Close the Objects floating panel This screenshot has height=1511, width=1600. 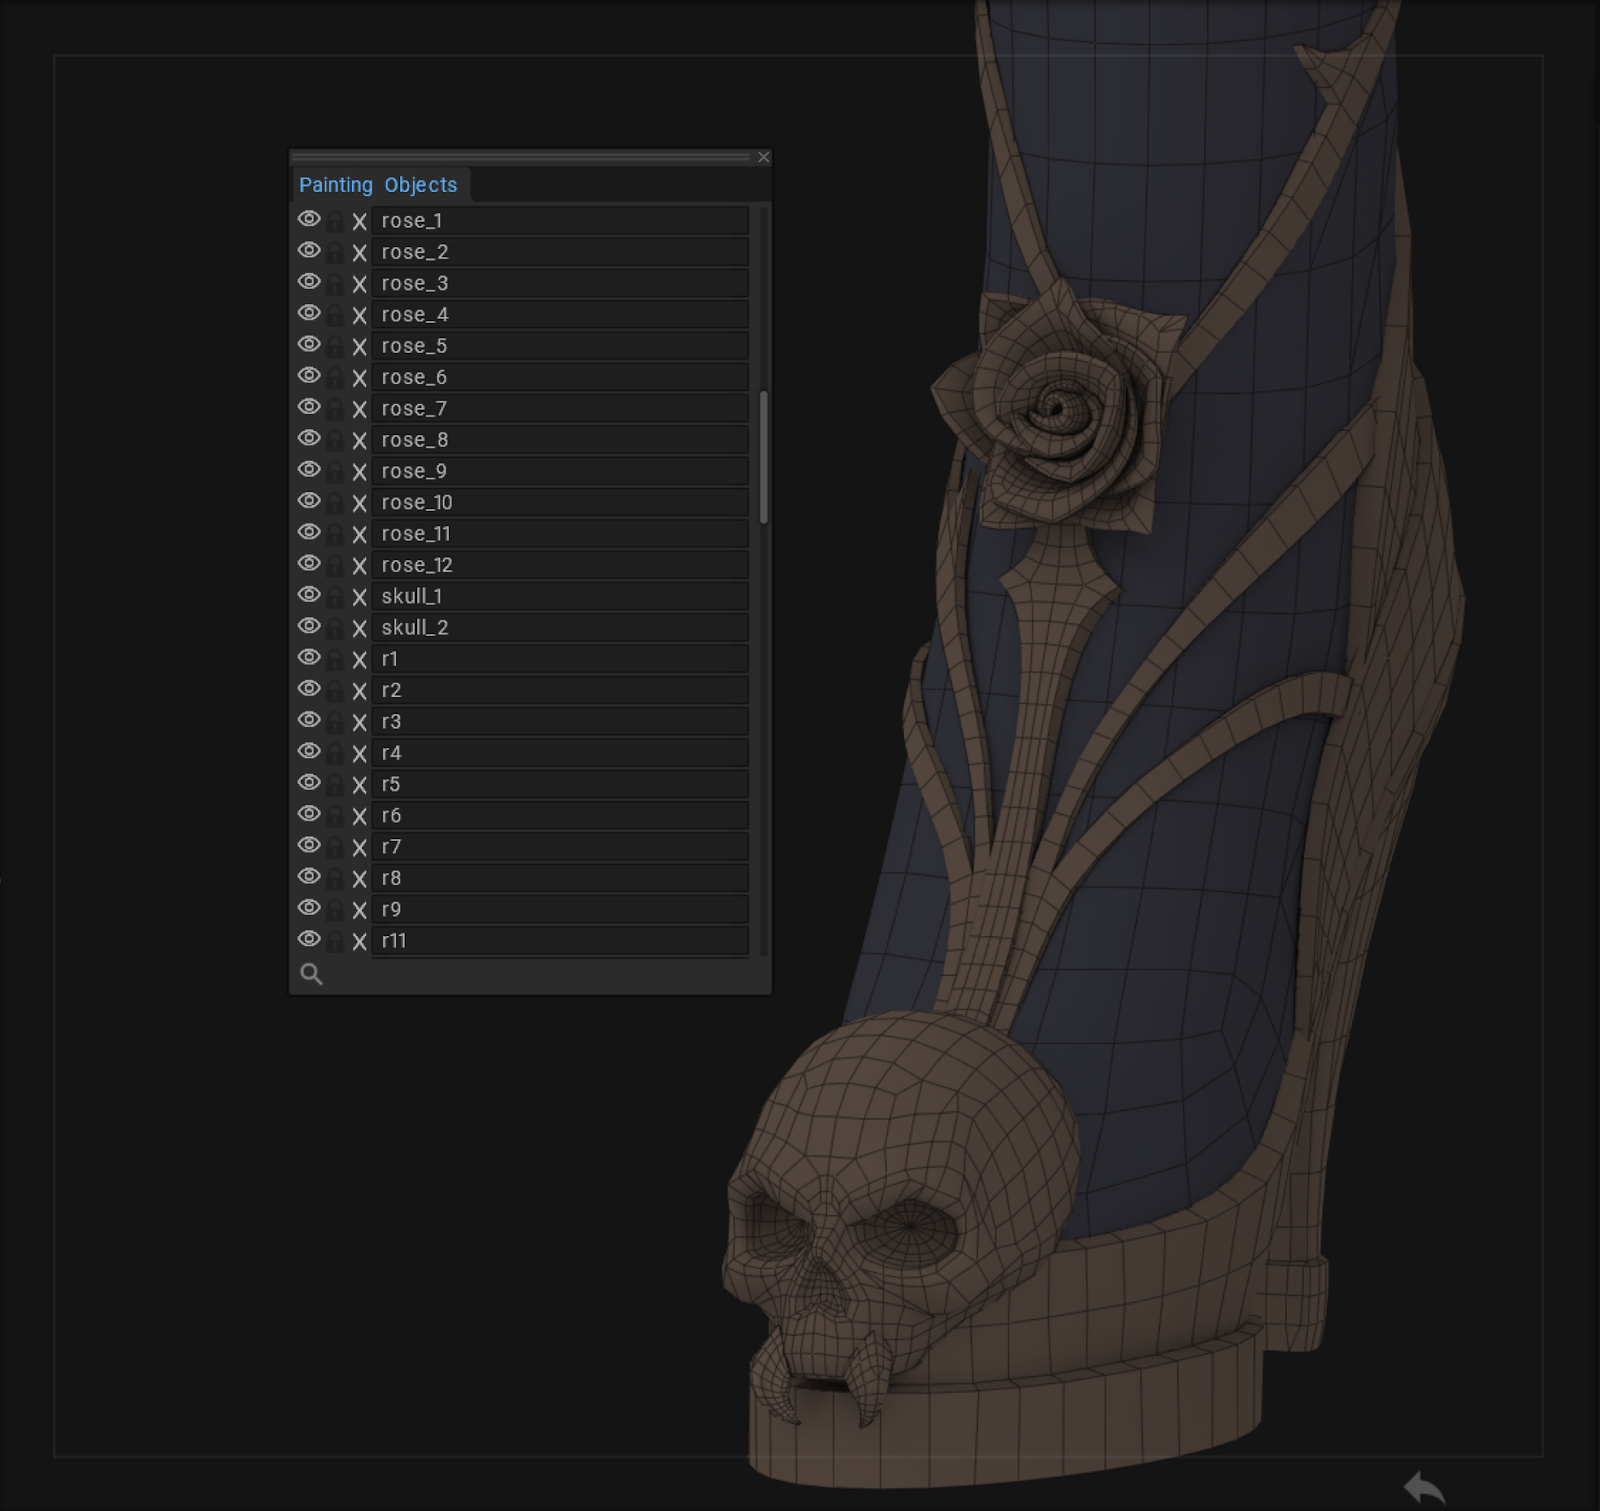[x=764, y=157]
